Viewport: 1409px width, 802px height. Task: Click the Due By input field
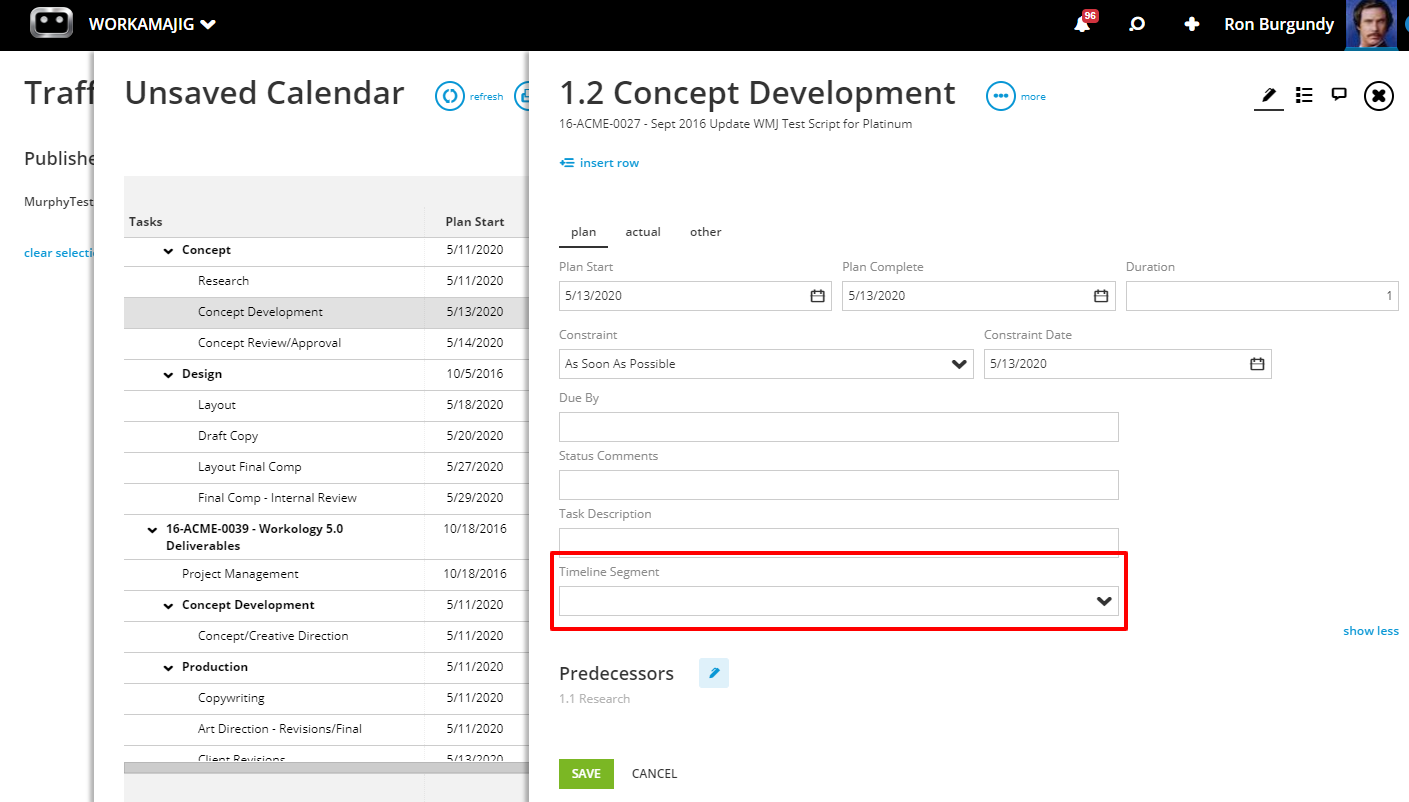(839, 427)
